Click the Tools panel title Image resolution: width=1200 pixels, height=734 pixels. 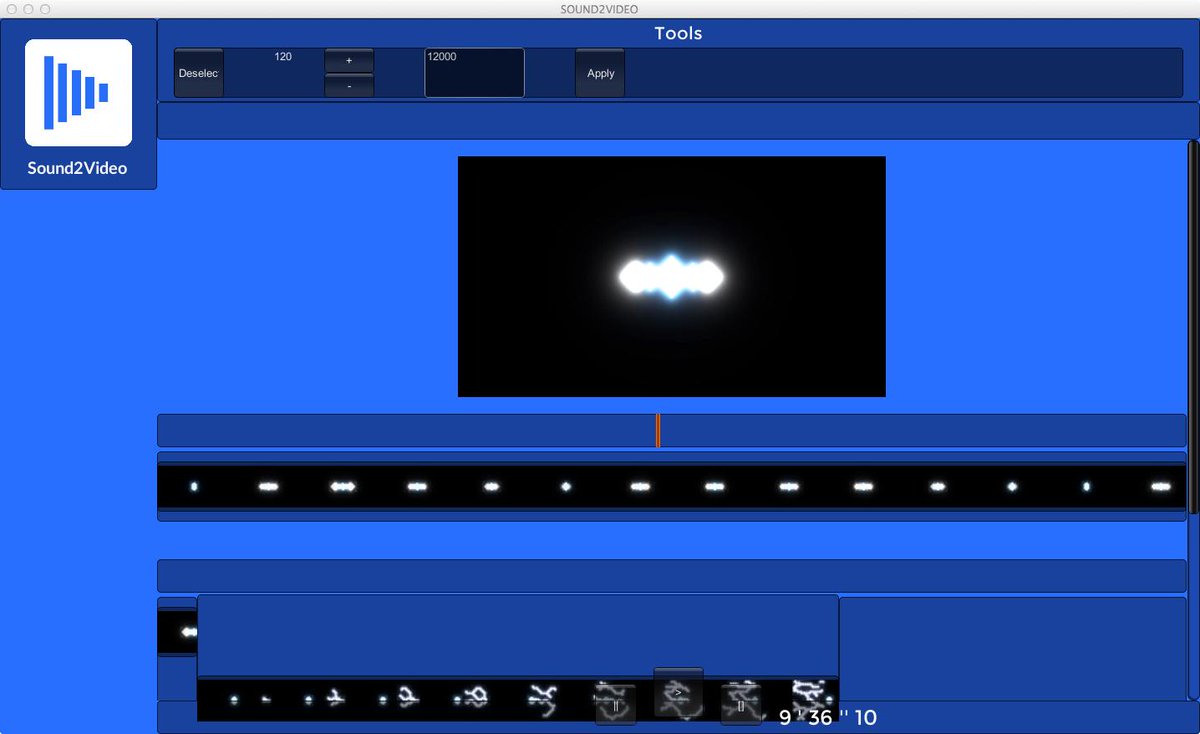coord(678,33)
